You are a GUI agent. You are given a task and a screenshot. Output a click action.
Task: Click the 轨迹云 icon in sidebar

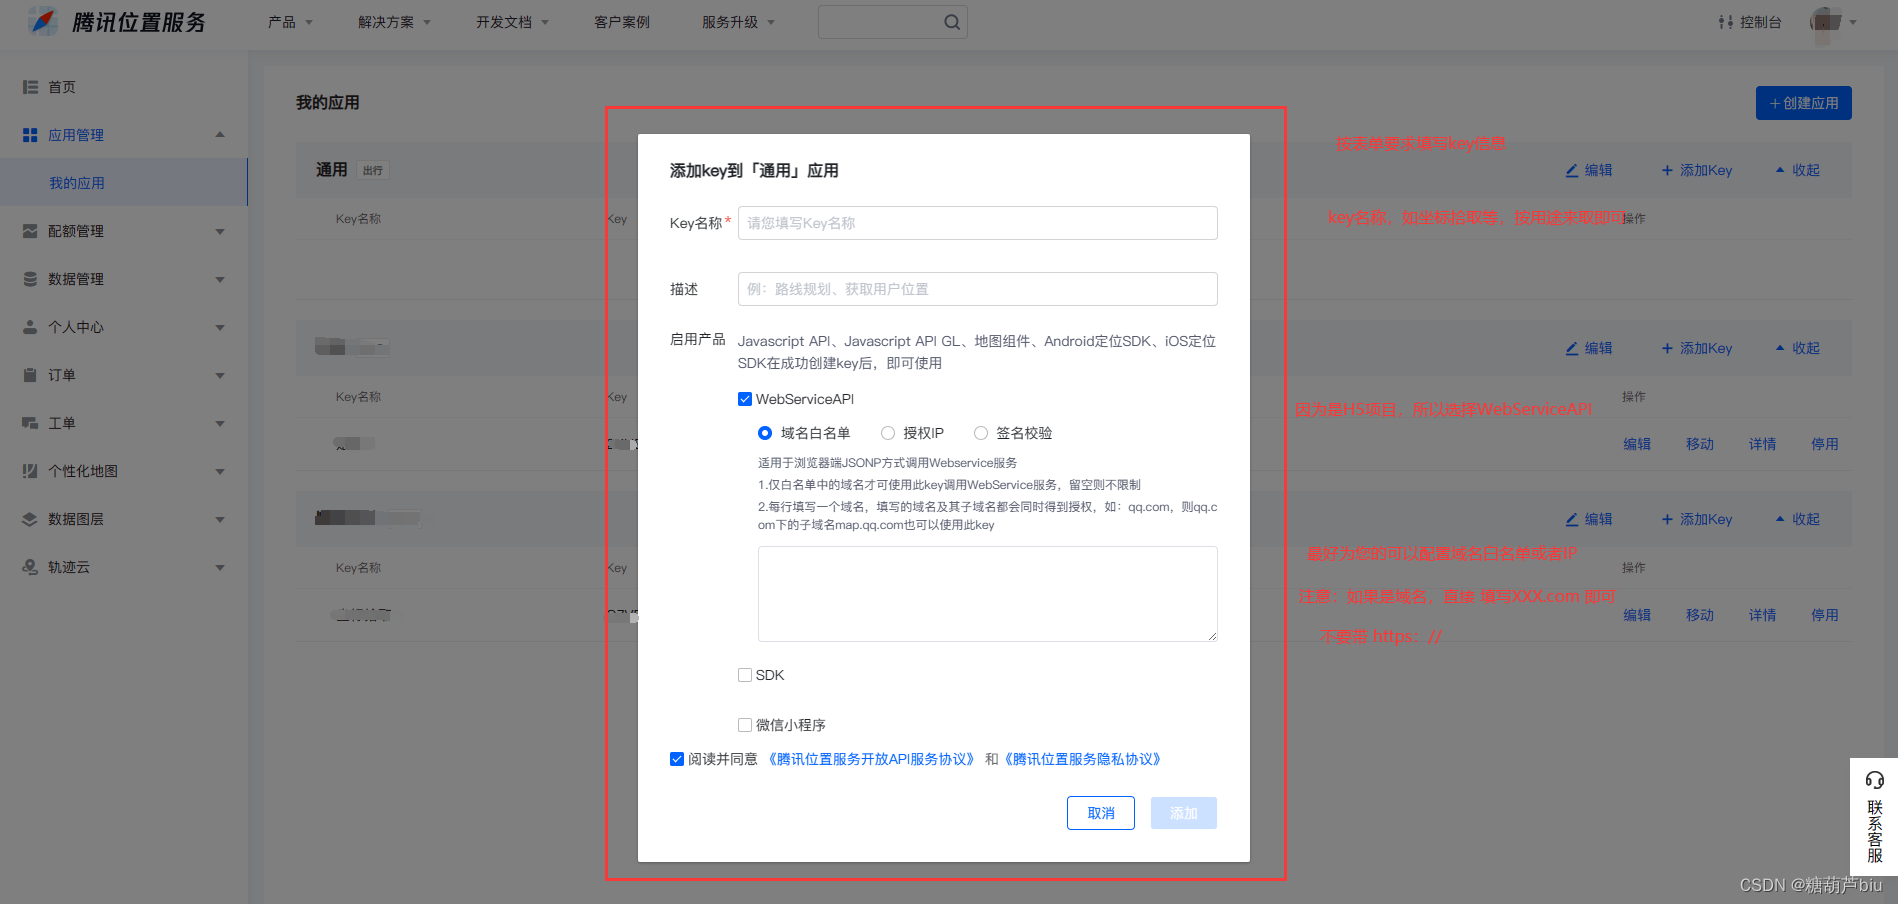tap(30, 567)
